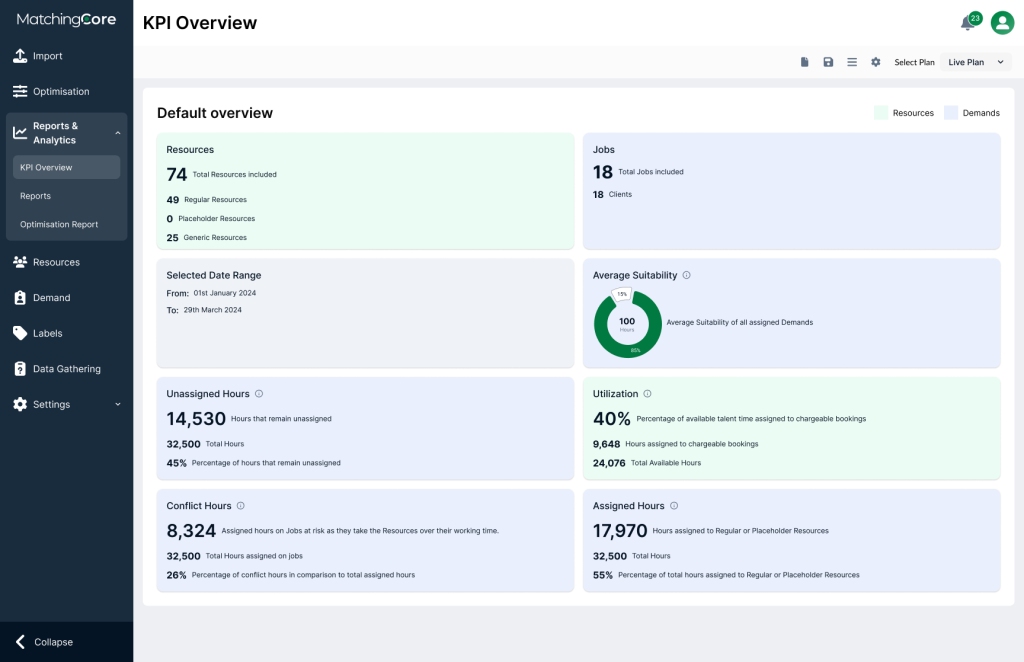Open Optimisation Report submenu item
The height and width of the screenshot is (662, 1024).
point(67,224)
